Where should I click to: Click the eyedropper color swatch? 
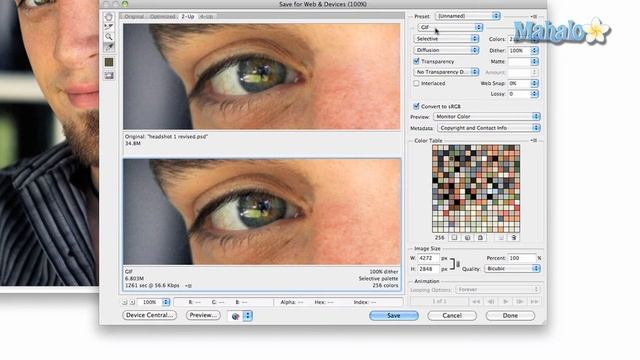point(109,62)
